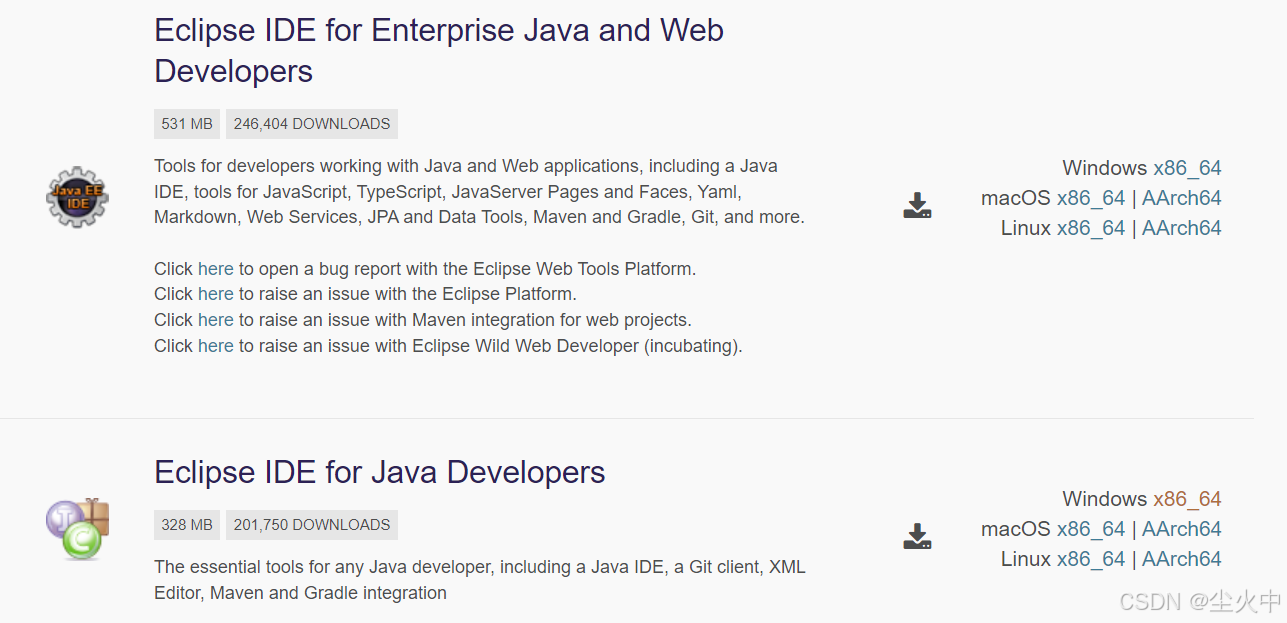The width and height of the screenshot is (1287, 623).
Task: Download Java Developers Linux AArch64 build
Action: pyautogui.click(x=1182, y=559)
